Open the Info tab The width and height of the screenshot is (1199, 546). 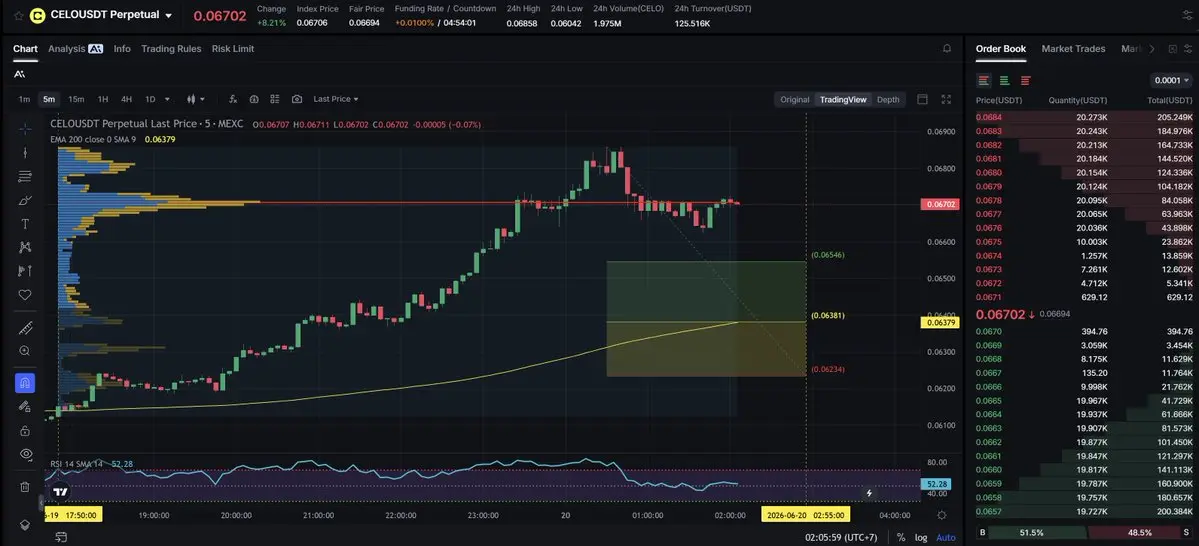[122, 49]
